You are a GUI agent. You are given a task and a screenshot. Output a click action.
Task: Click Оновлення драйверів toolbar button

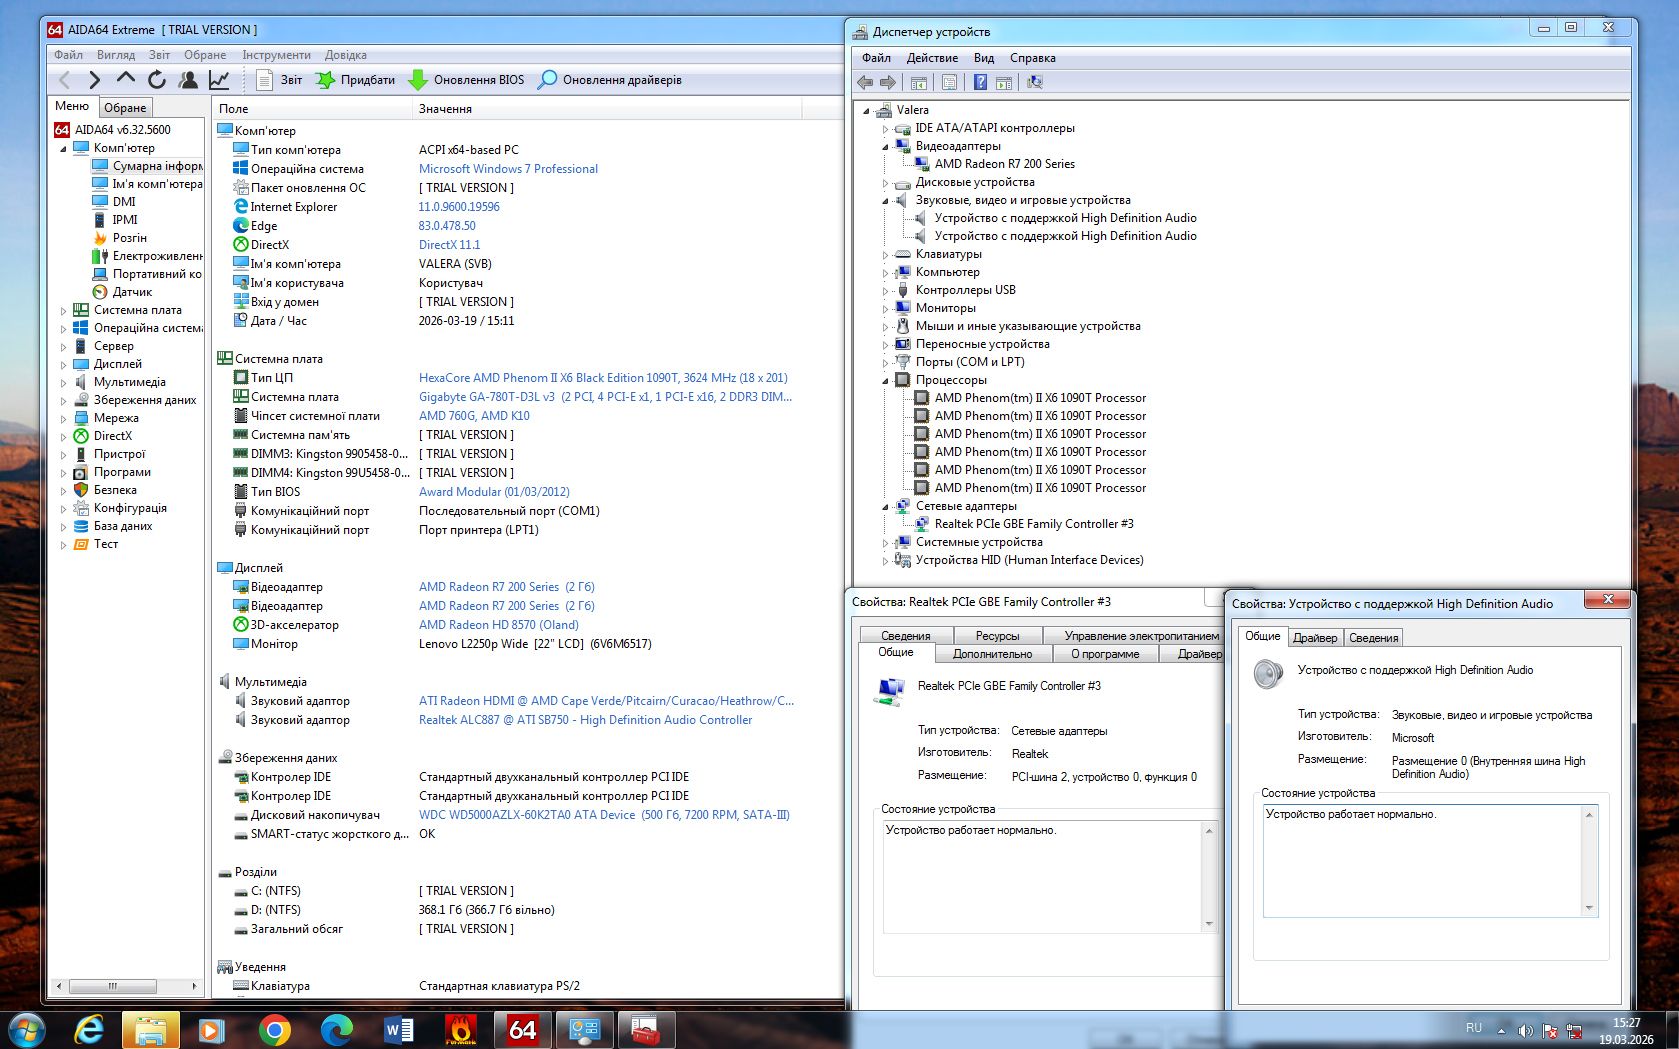pos(610,80)
